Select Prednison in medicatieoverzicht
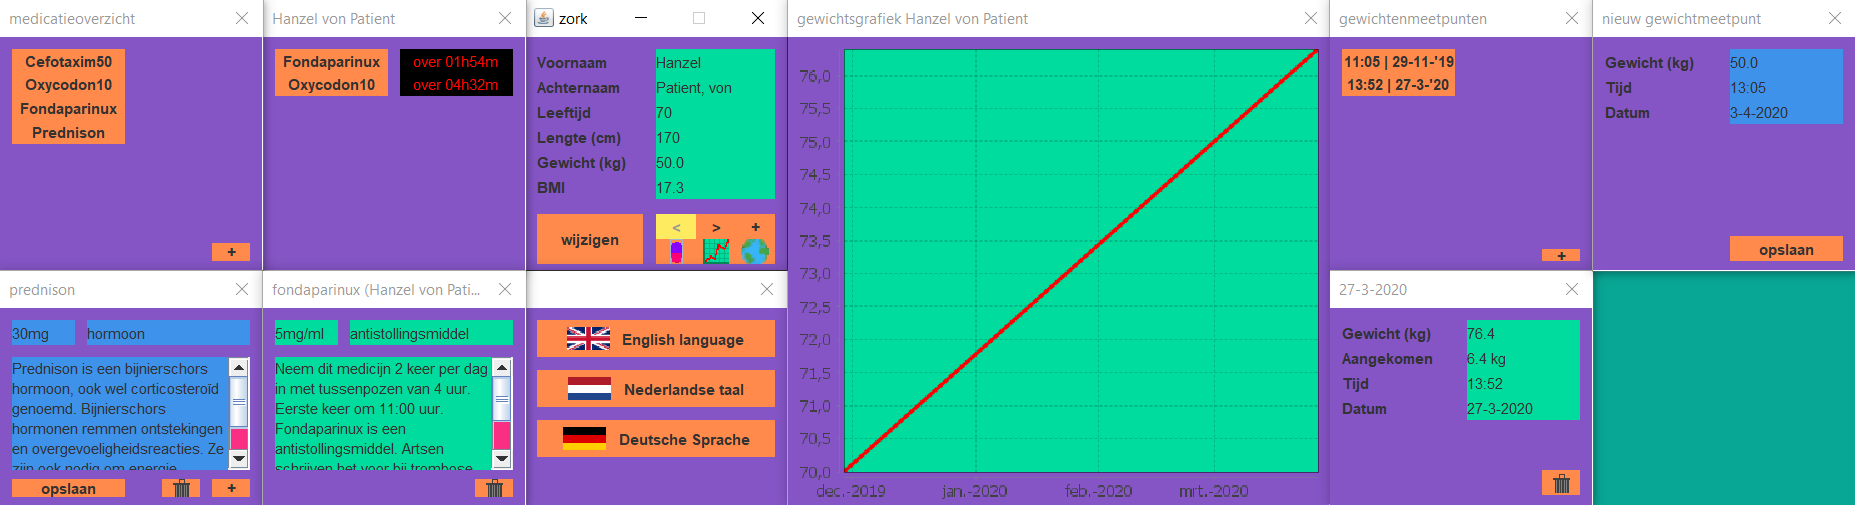 click(68, 132)
